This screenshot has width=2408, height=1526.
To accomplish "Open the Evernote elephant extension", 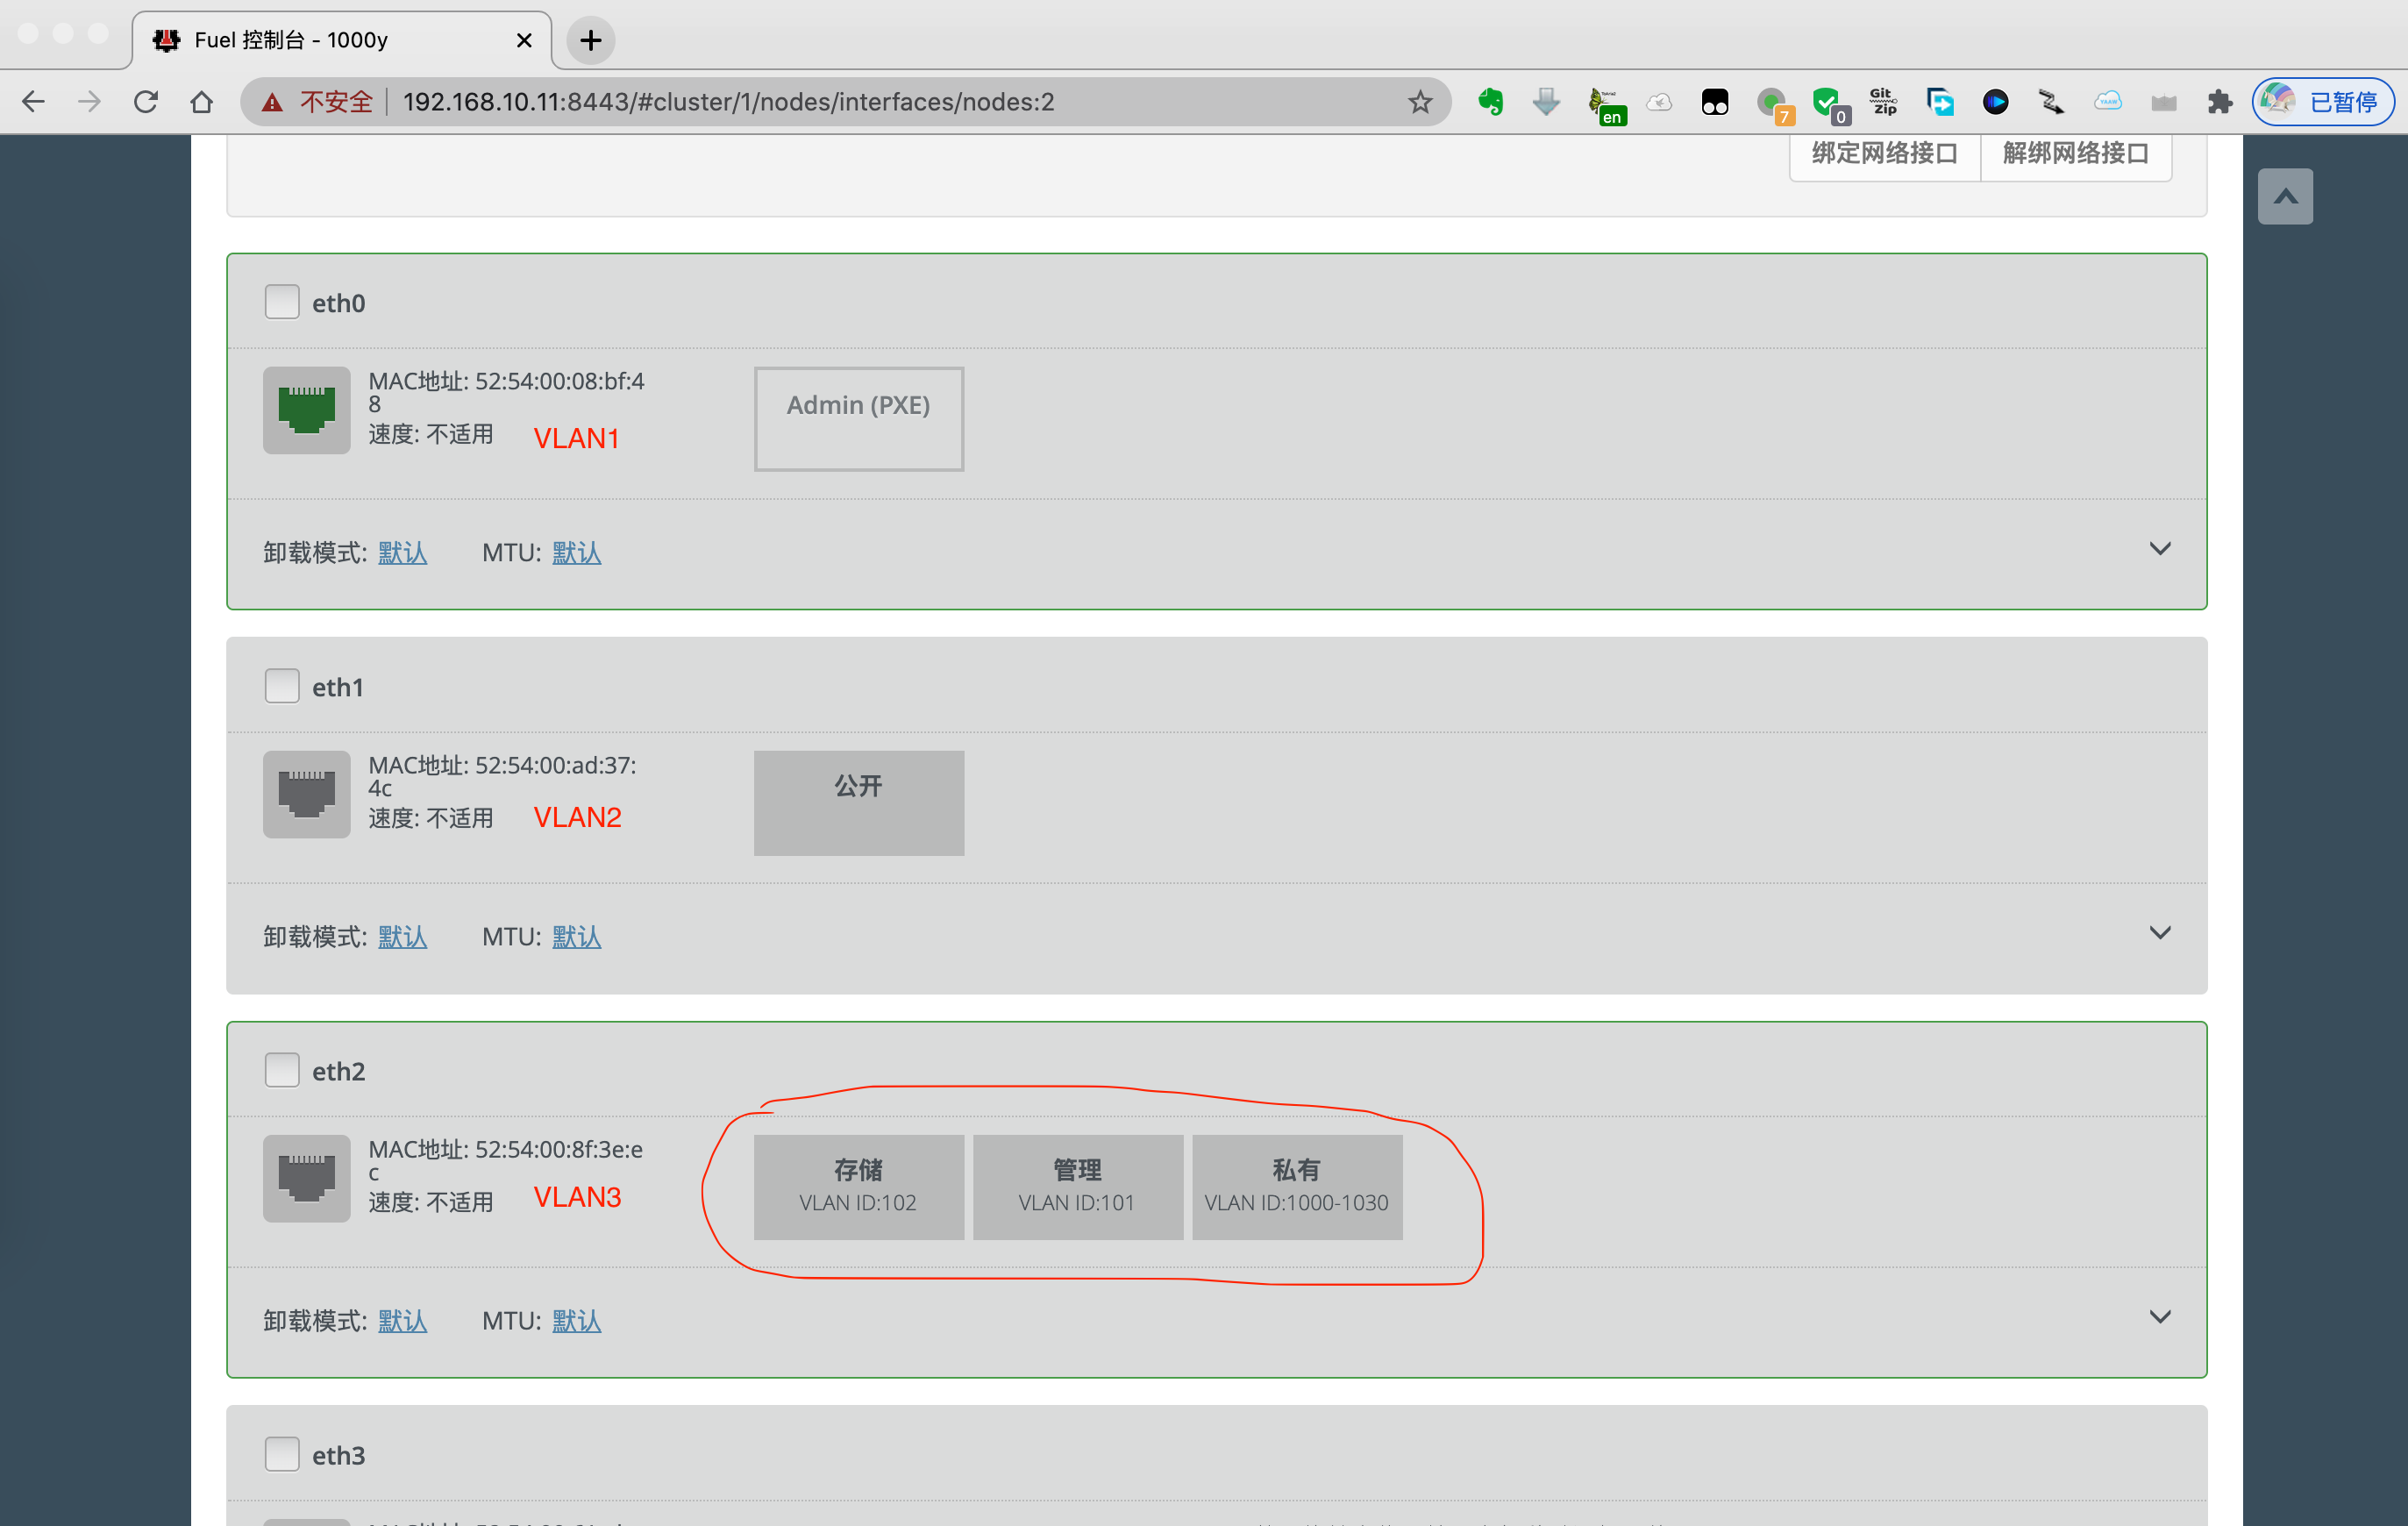I will [x=1490, y=102].
